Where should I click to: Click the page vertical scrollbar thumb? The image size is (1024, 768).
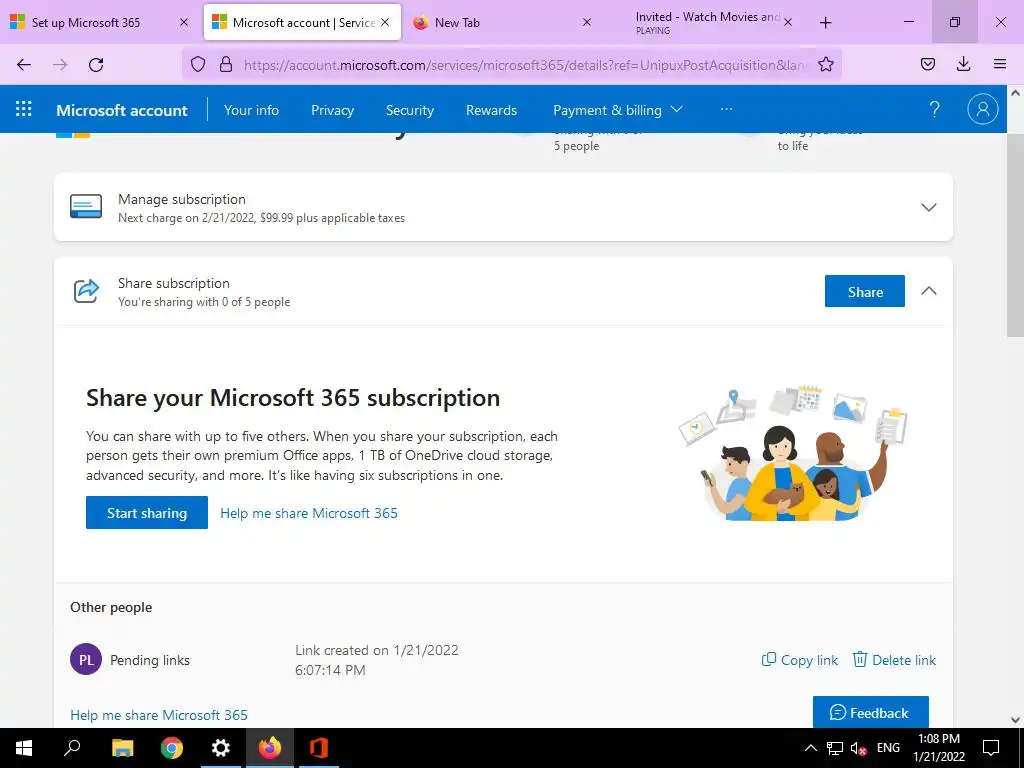pyautogui.click(x=1015, y=235)
